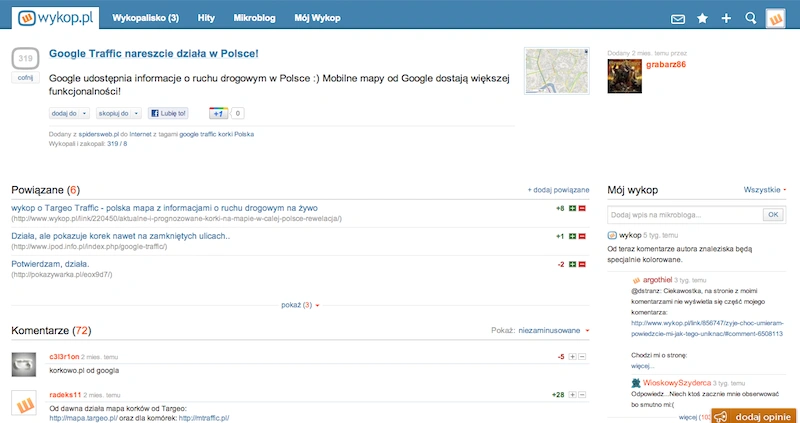Open WloskowySzyderca username link

point(677,383)
